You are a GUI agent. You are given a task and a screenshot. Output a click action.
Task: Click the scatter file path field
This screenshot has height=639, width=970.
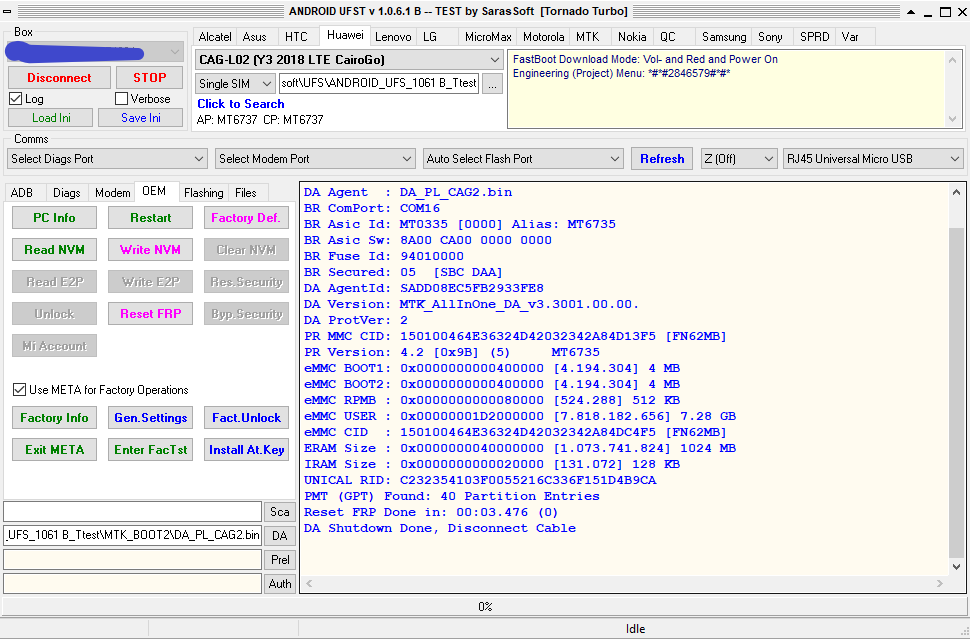point(132,512)
